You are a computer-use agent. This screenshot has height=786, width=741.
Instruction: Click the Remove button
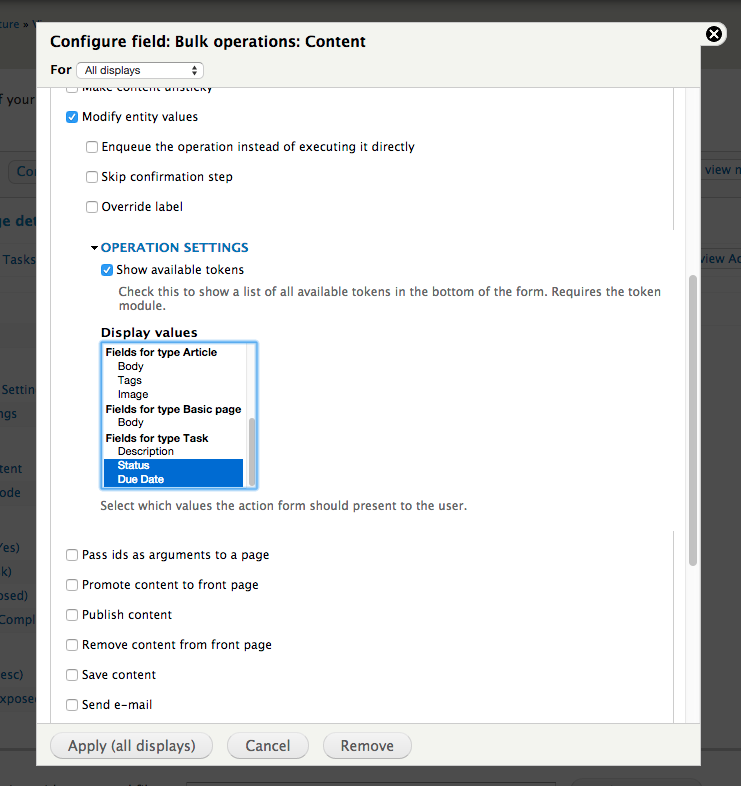coord(367,746)
